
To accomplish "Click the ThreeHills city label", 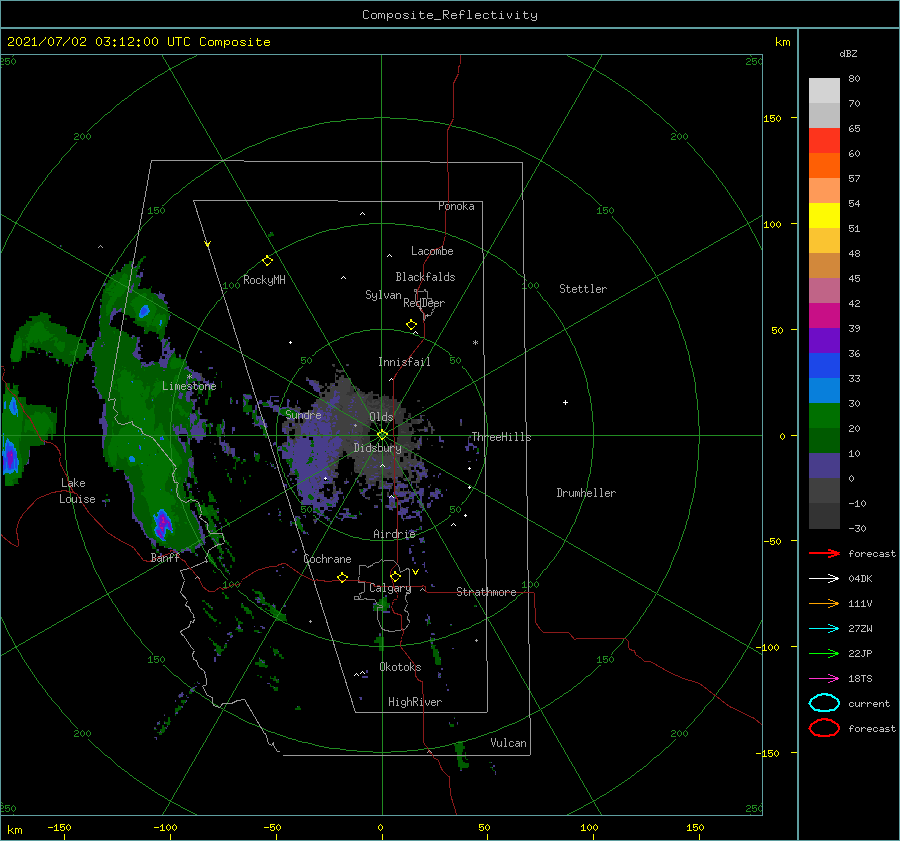I will tap(502, 437).
